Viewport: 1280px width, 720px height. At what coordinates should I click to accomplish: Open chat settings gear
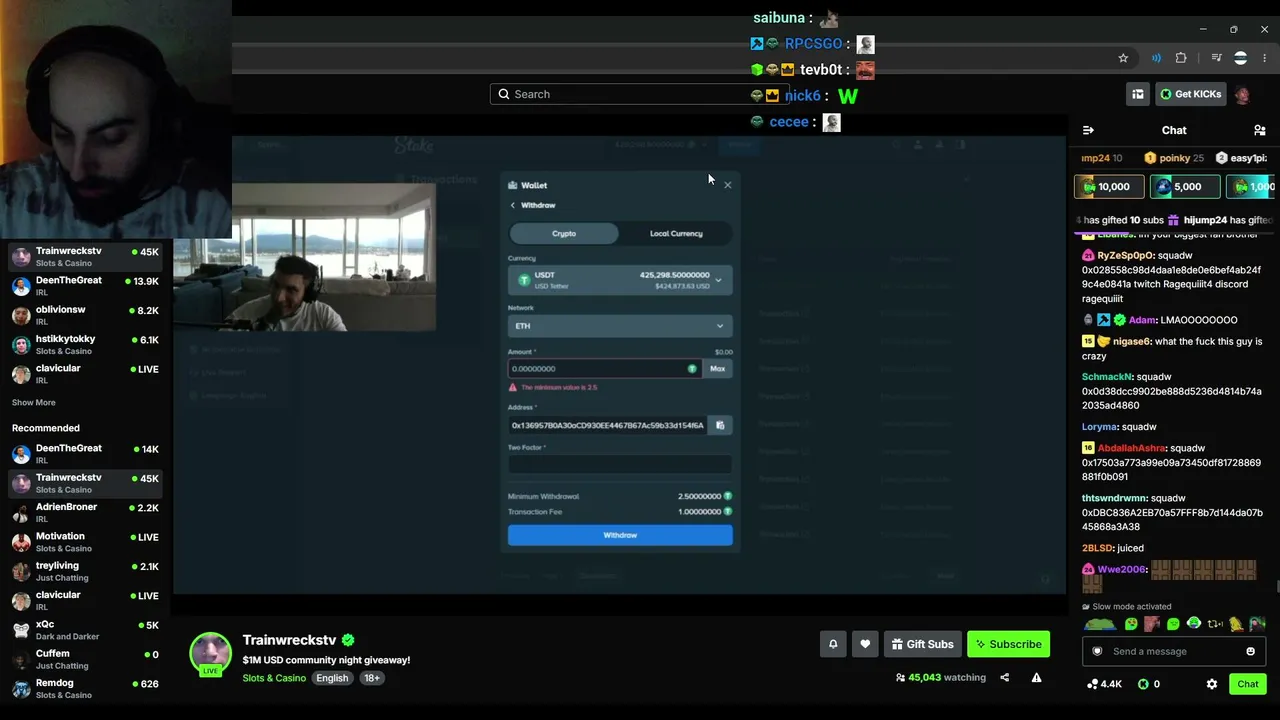[x=1212, y=684]
